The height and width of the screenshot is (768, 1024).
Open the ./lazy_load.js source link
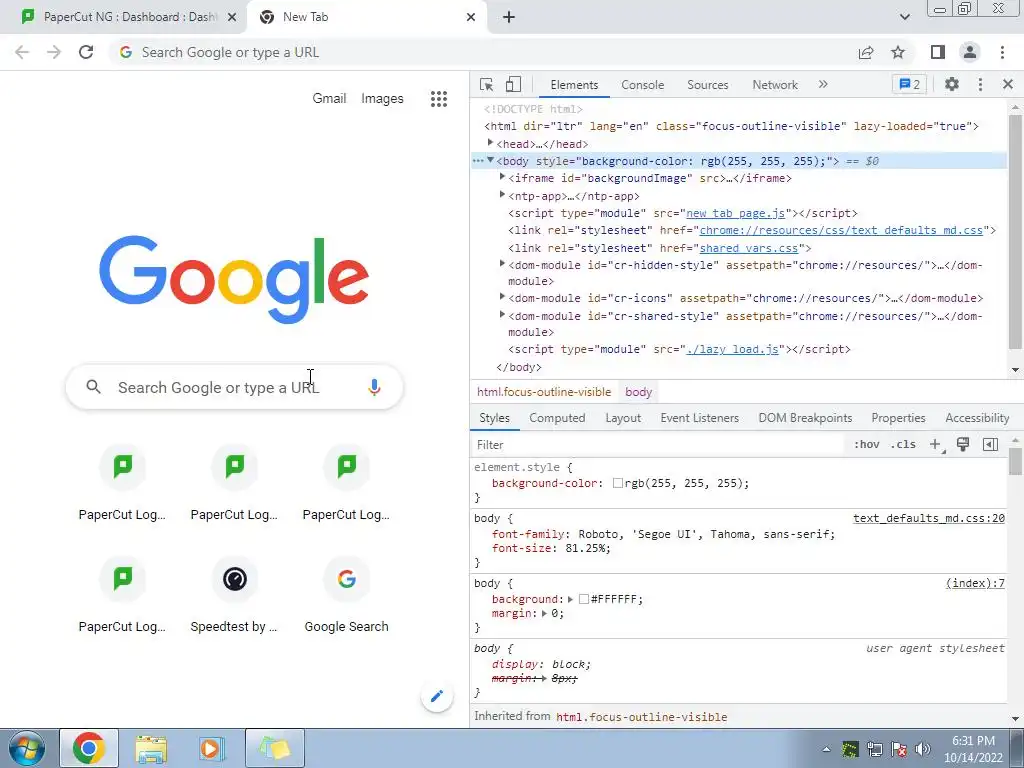[732, 349]
